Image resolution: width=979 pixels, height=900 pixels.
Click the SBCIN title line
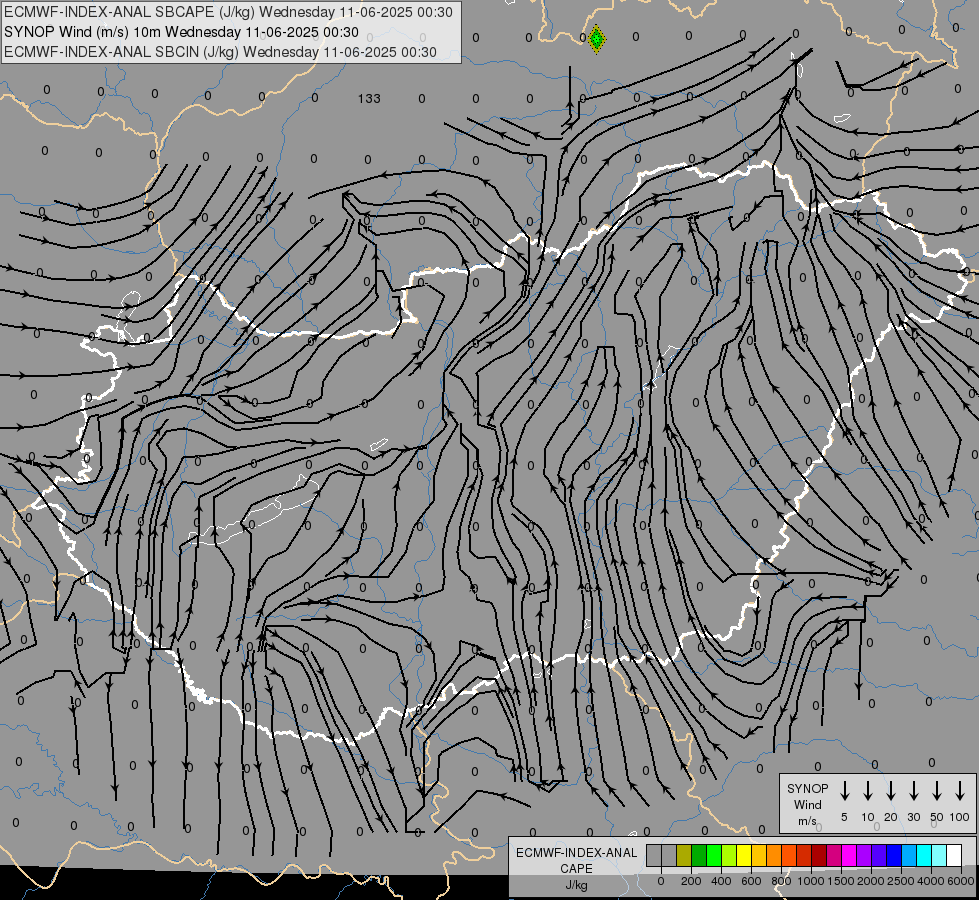(x=220, y=52)
